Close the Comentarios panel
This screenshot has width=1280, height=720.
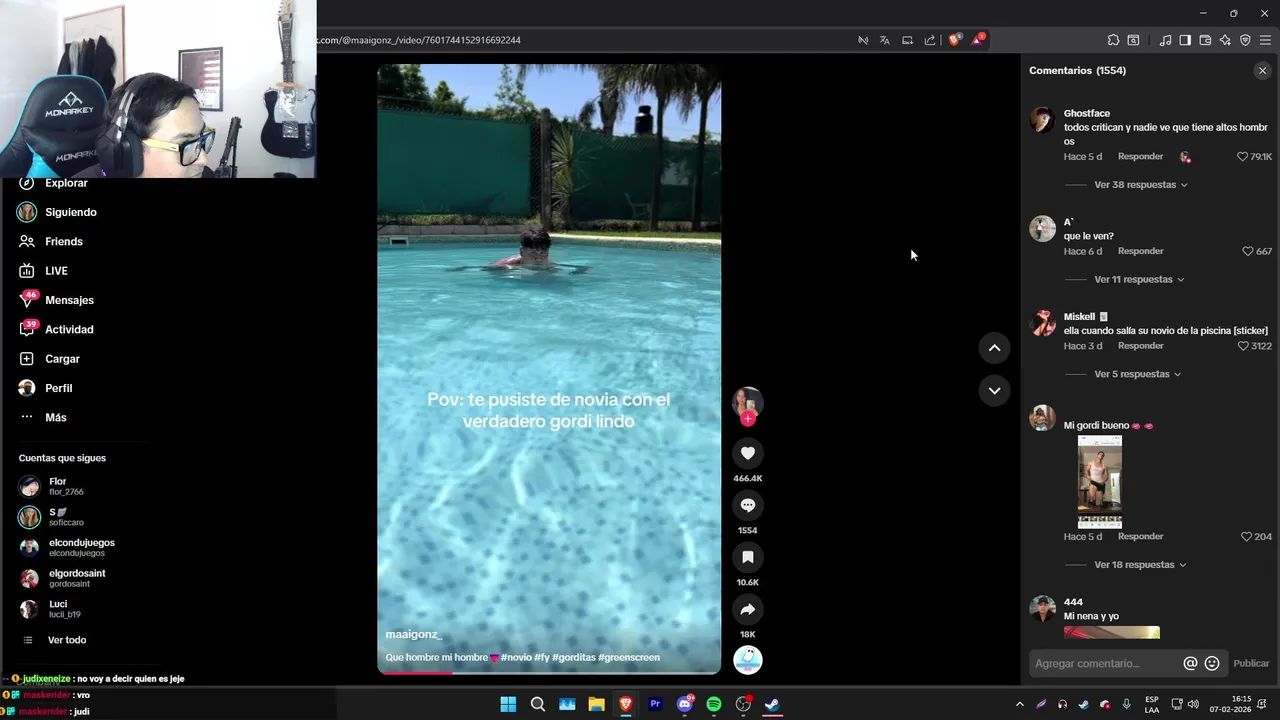[x=1262, y=71]
